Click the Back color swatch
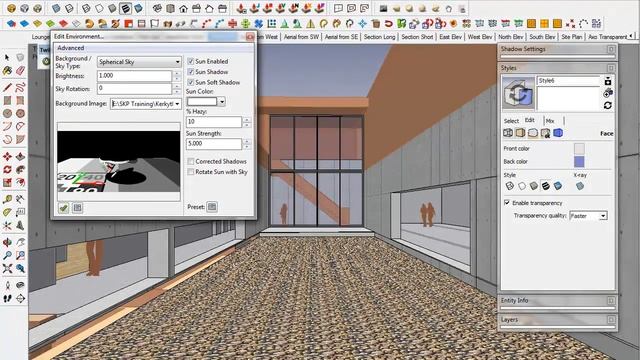Viewport: 640px width, 360px height. (579, 162)
